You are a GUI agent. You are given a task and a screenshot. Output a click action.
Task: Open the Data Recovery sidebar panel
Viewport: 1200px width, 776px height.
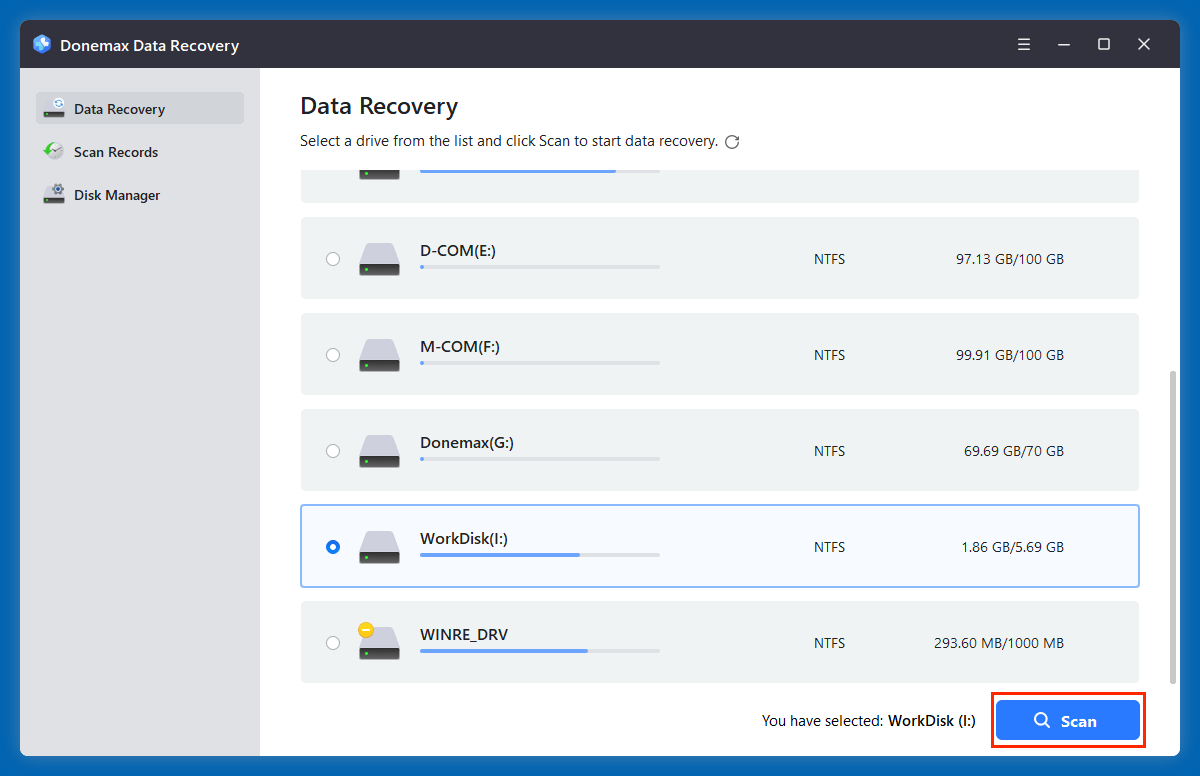click(x=119, y=108)
